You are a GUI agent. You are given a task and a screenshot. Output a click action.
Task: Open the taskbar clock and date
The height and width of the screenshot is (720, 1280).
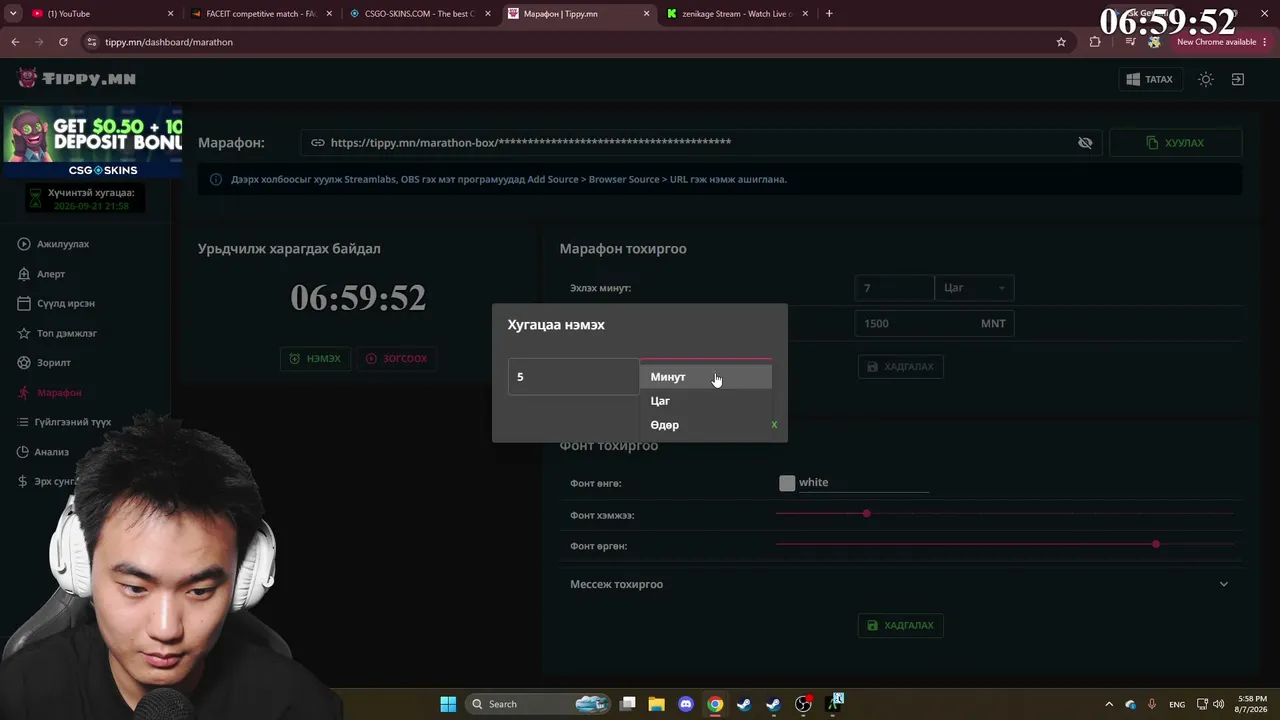pyautogui.click(x=1252, y=704)
